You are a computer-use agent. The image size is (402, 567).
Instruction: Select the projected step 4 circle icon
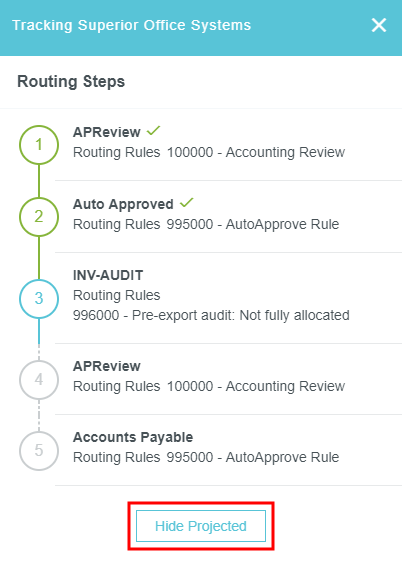[39, 380]
